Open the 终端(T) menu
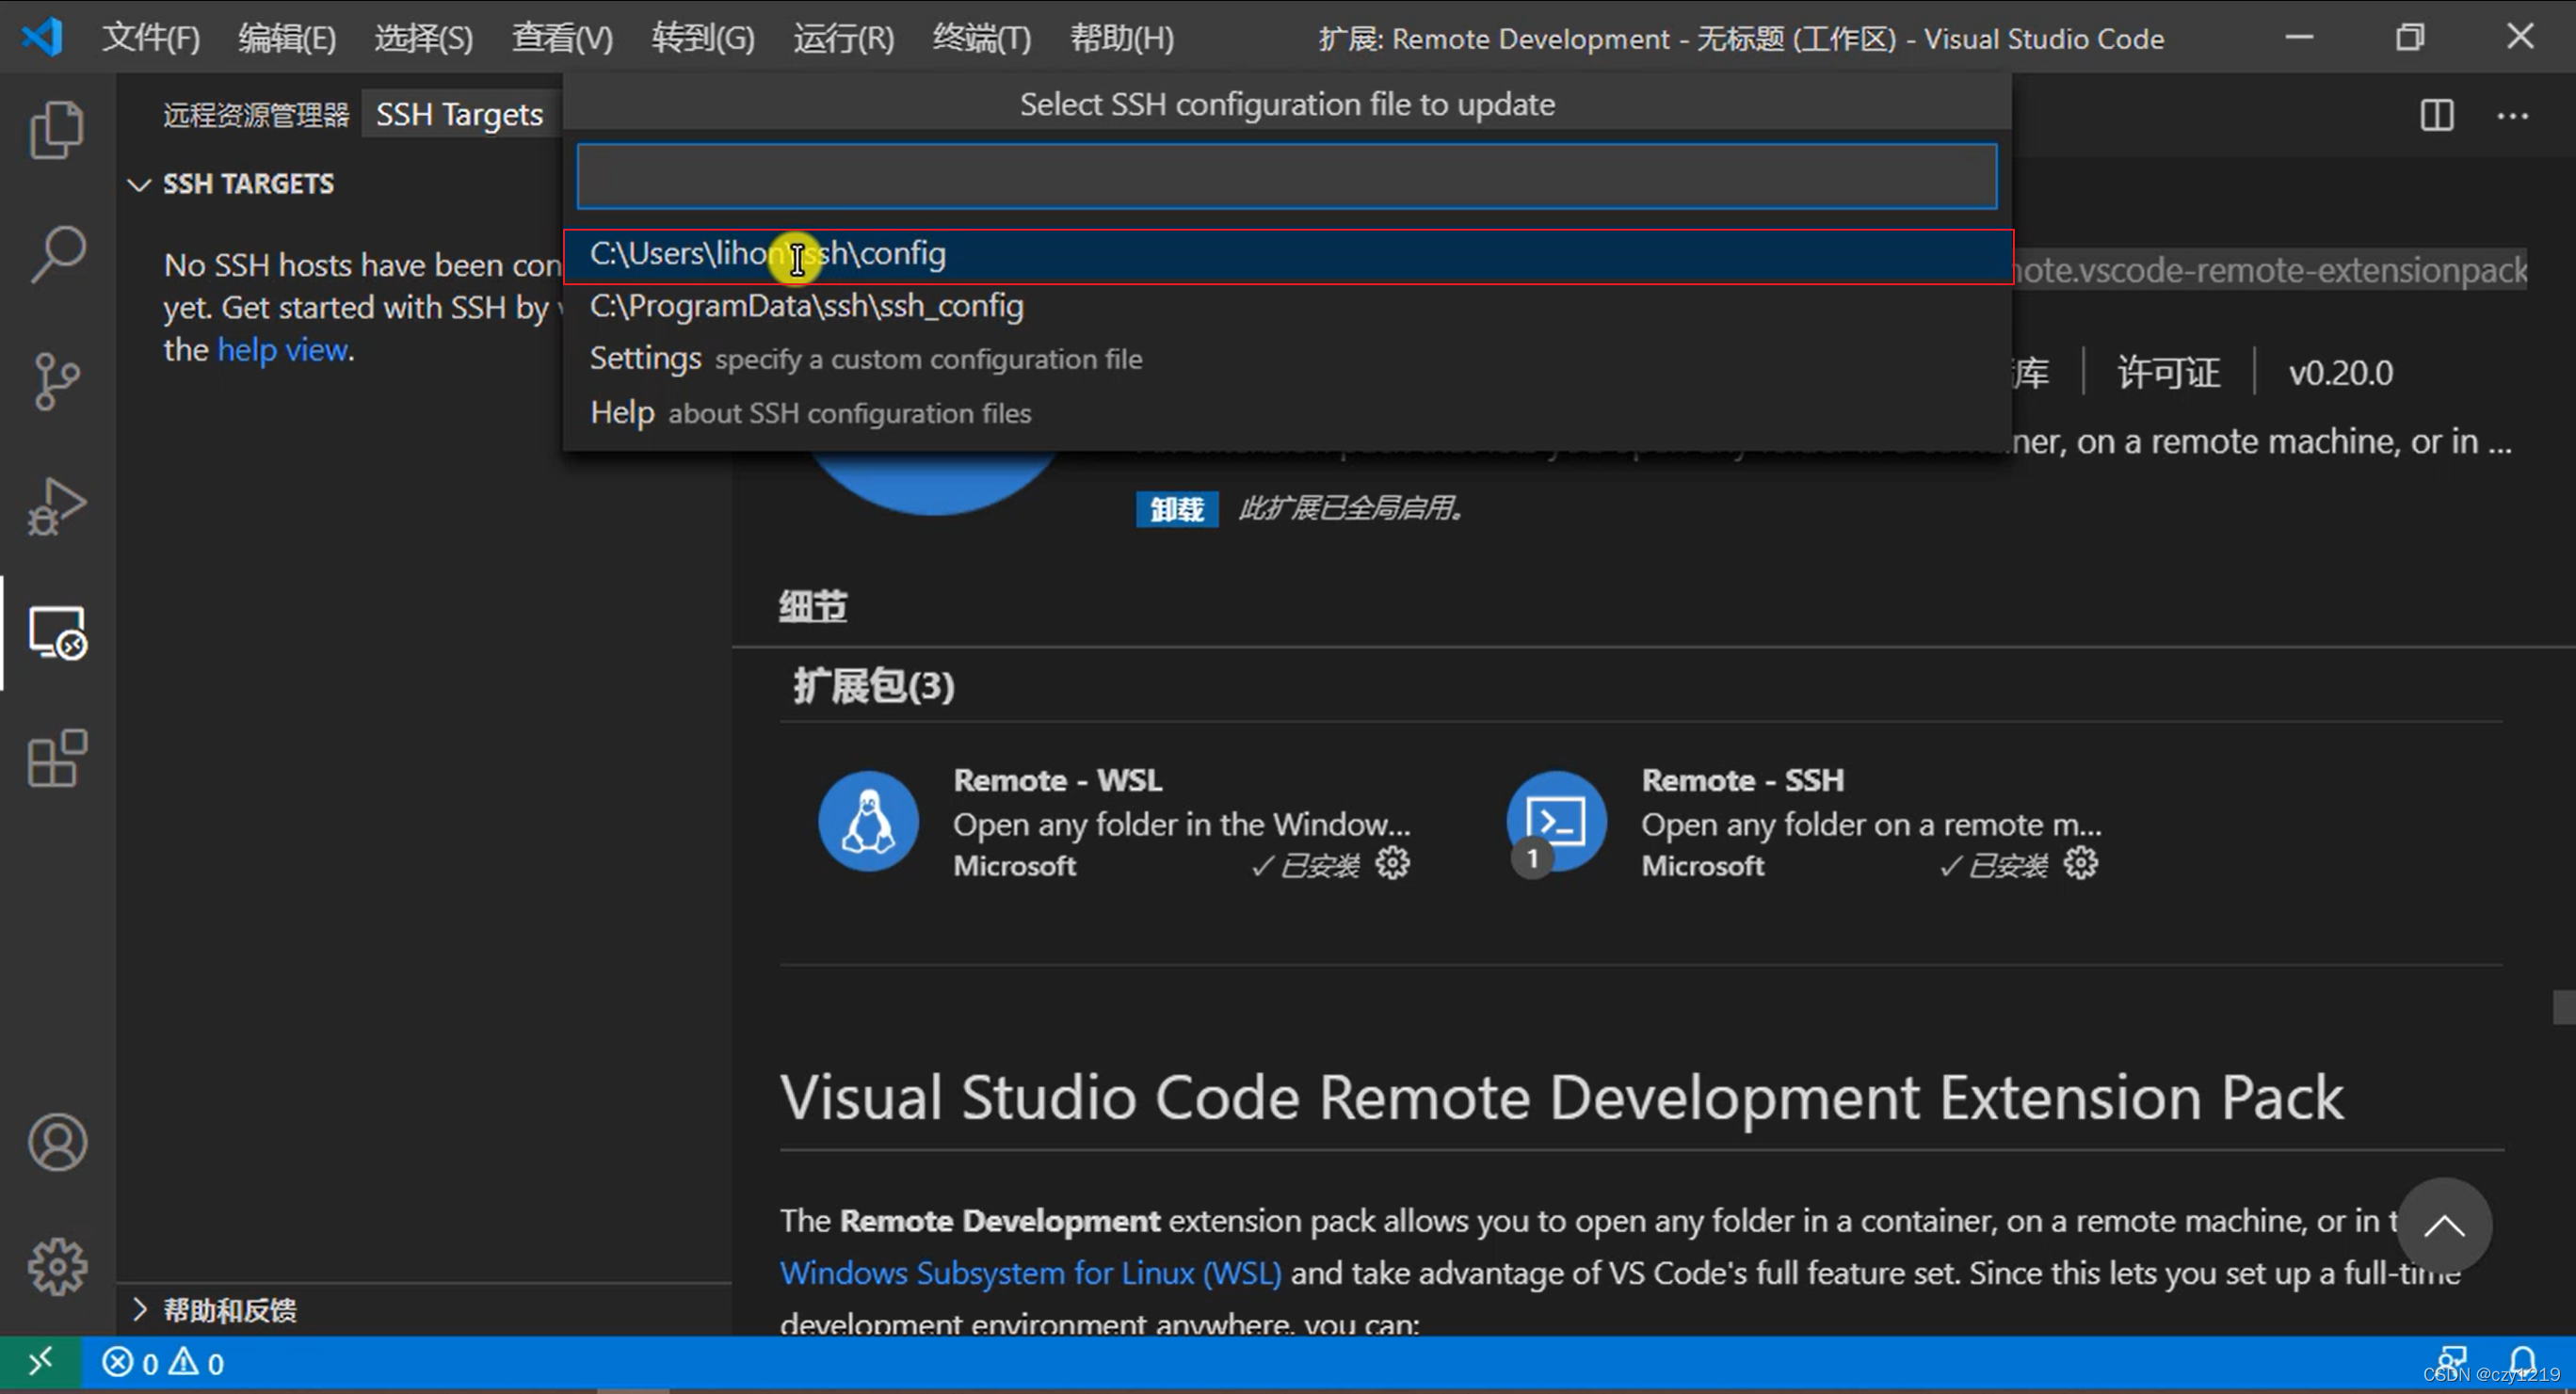Screen dimensions: 2576x1394 coord(981,38)
